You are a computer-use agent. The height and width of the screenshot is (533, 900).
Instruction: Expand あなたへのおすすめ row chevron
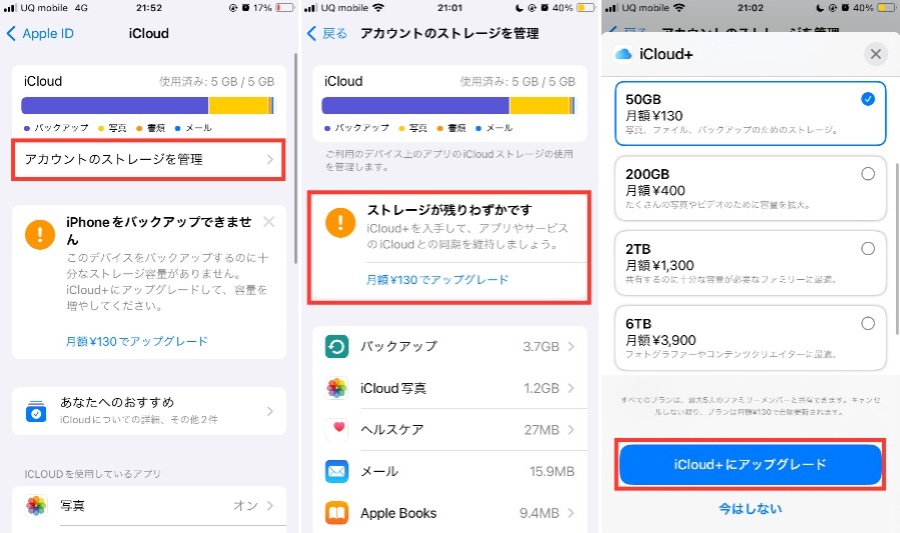(x=270, y=411)
